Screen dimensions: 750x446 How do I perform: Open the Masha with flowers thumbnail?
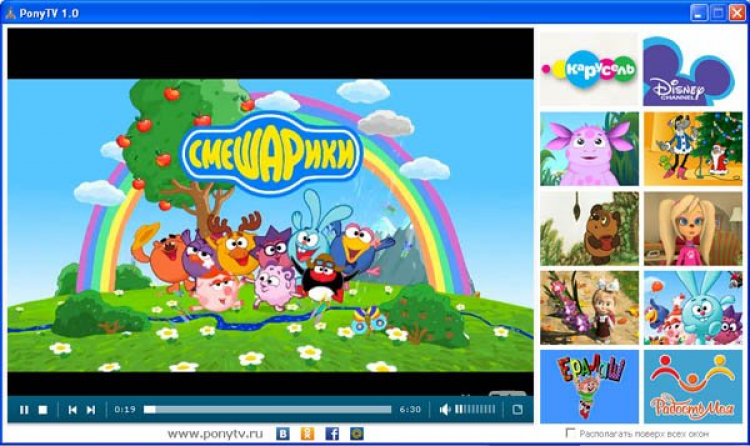[x=589, y=308]
